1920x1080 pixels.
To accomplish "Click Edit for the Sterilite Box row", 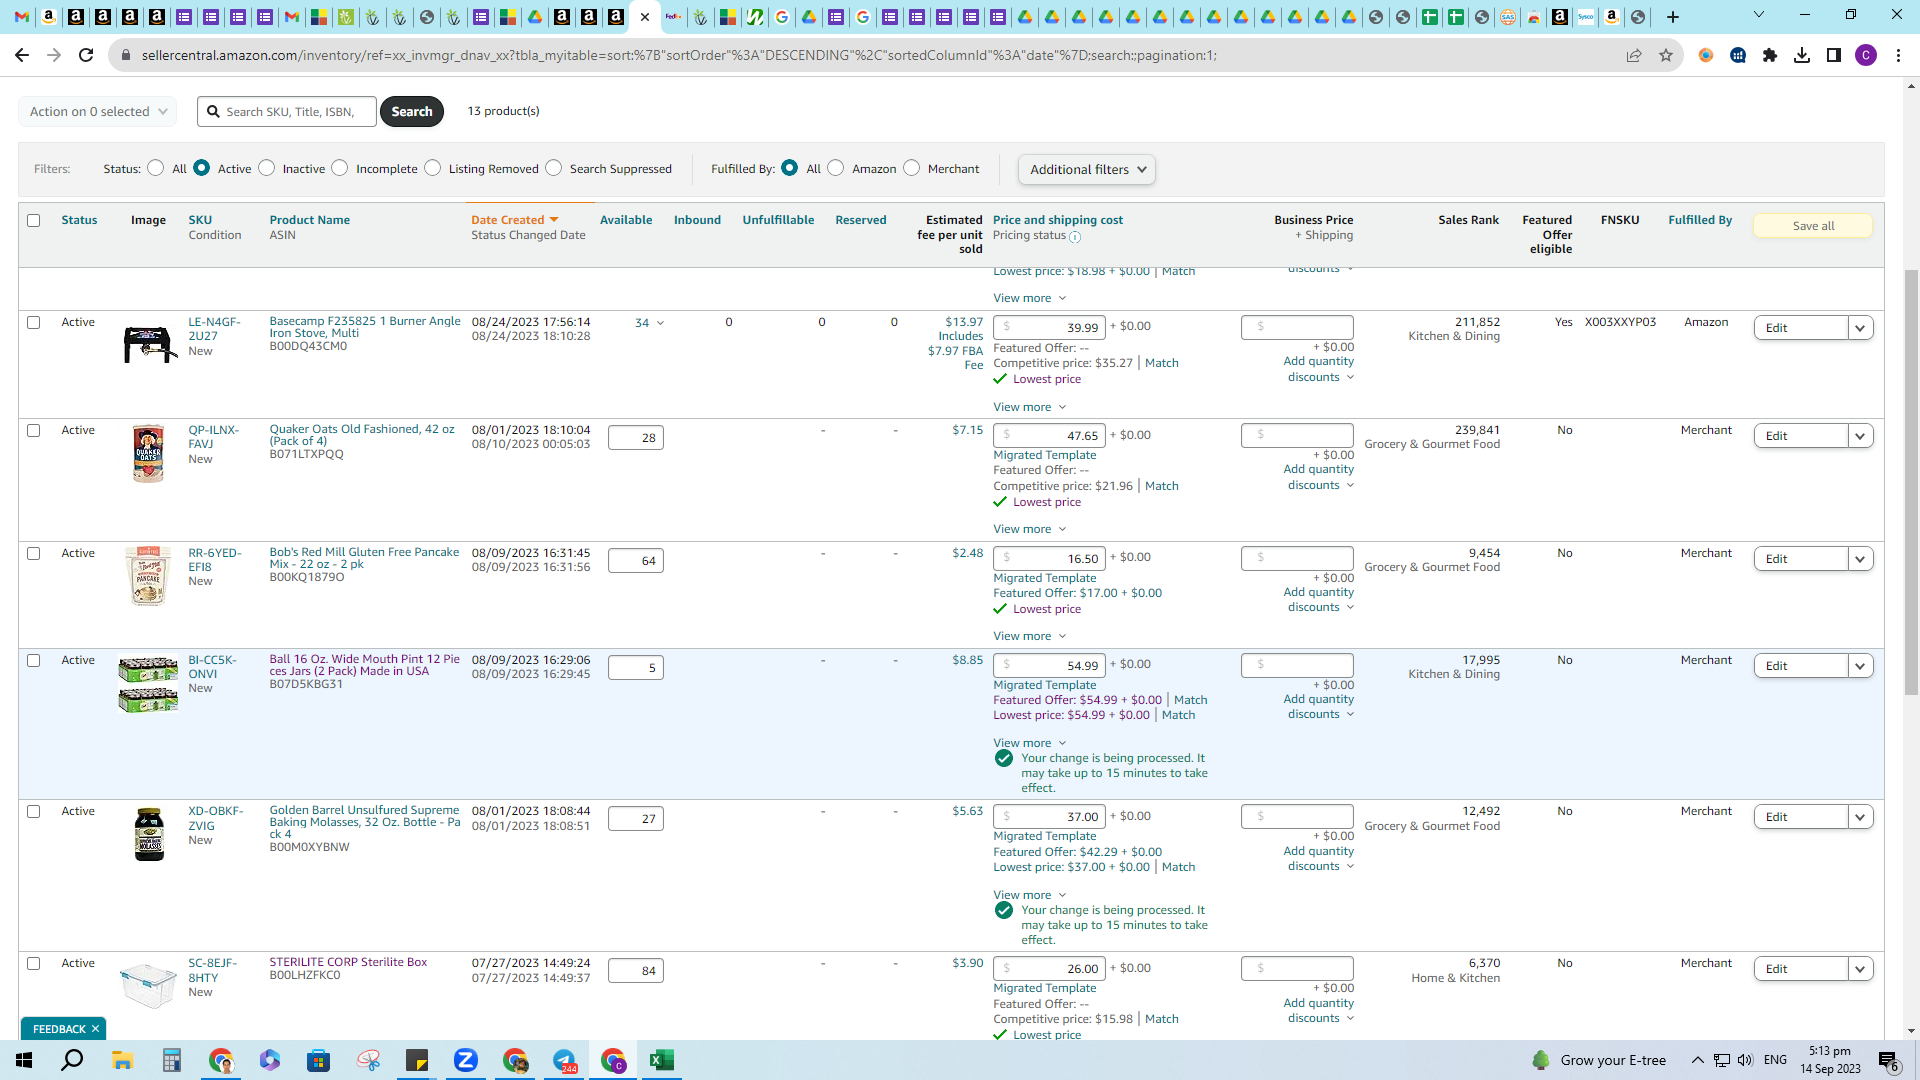I will pyautogui.click(x=1801, y=969).
